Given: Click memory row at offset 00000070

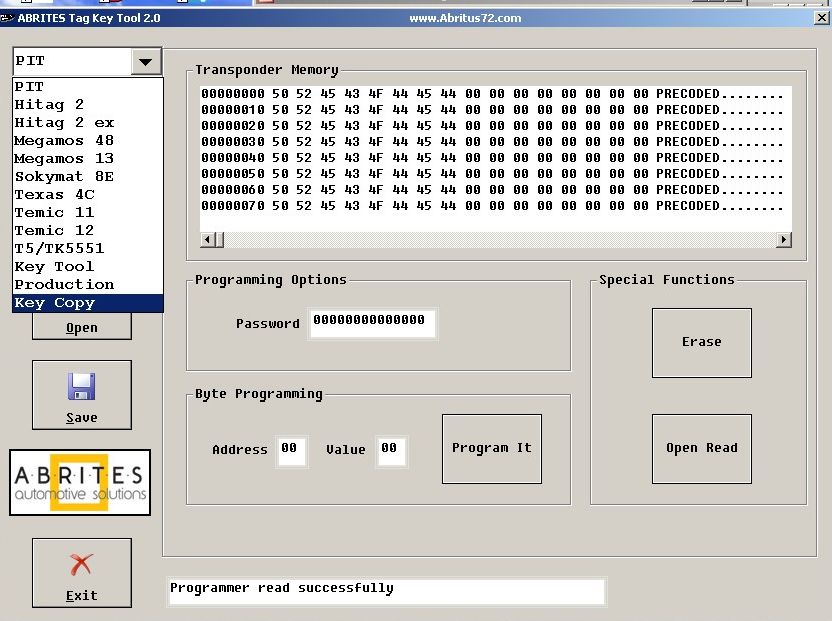Looking at the screenshot, I should 492,205.
